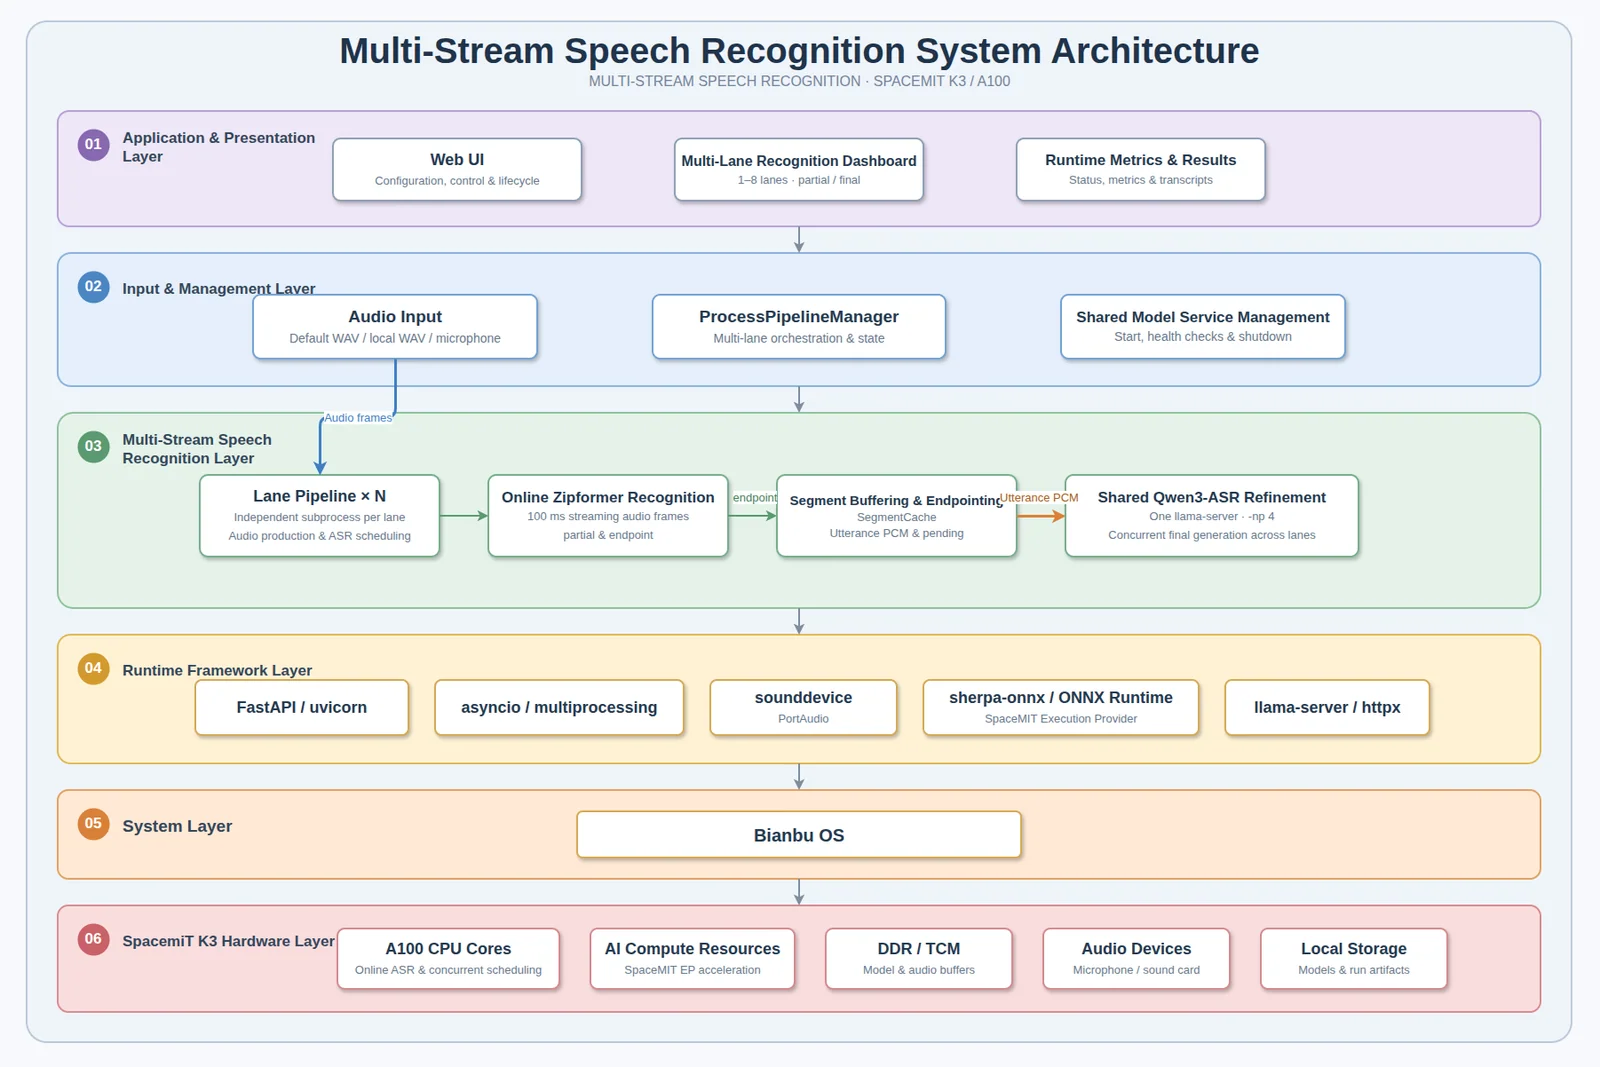This screenshot has width=1600, height=1067.
Task: Click the blue 02 layer badge
Action: coord(93,286)
